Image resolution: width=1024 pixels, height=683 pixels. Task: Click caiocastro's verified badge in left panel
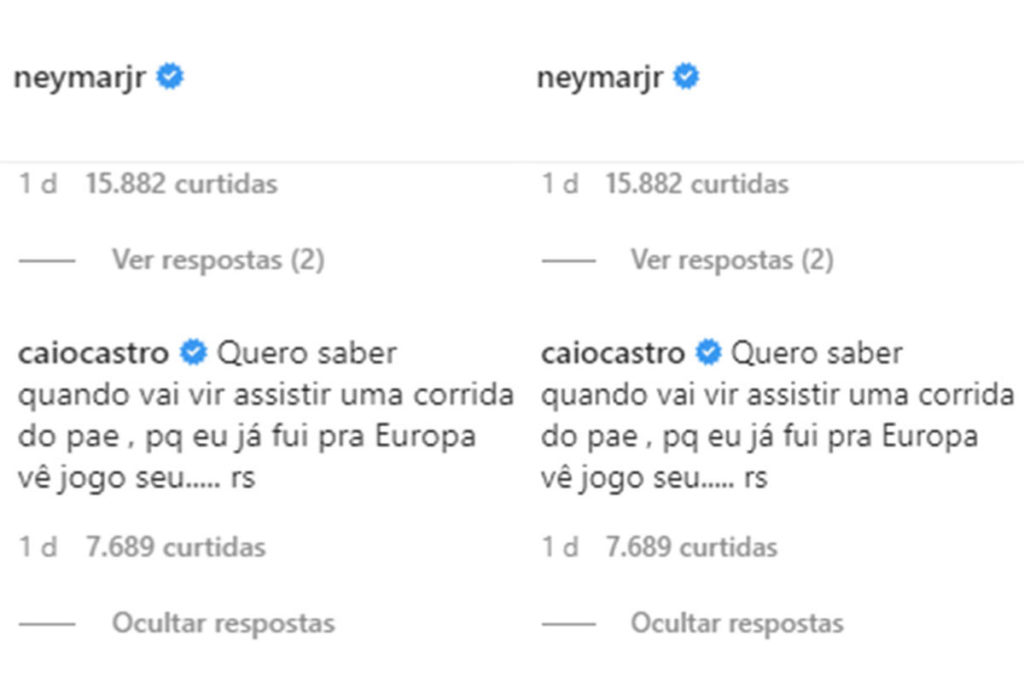[193, 353]
